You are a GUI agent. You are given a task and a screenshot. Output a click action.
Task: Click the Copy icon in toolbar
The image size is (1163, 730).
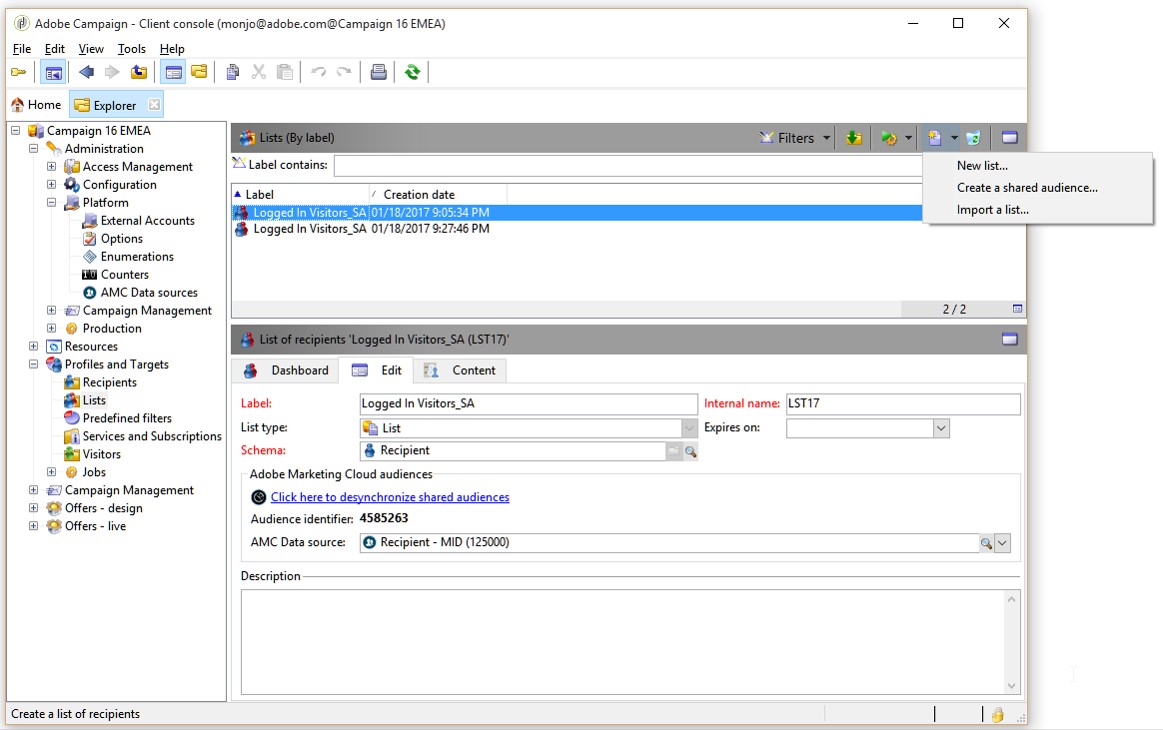coord(233,72)
